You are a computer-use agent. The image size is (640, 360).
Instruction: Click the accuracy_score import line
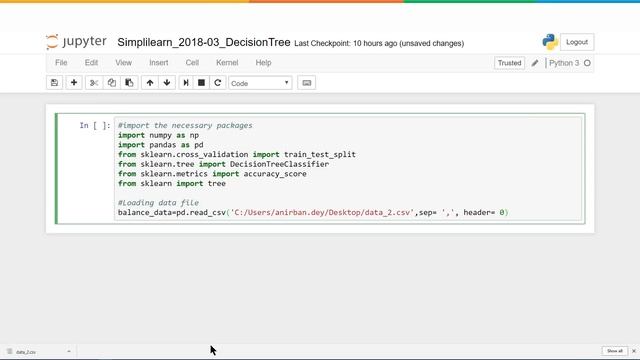click(x=212, y=174)
